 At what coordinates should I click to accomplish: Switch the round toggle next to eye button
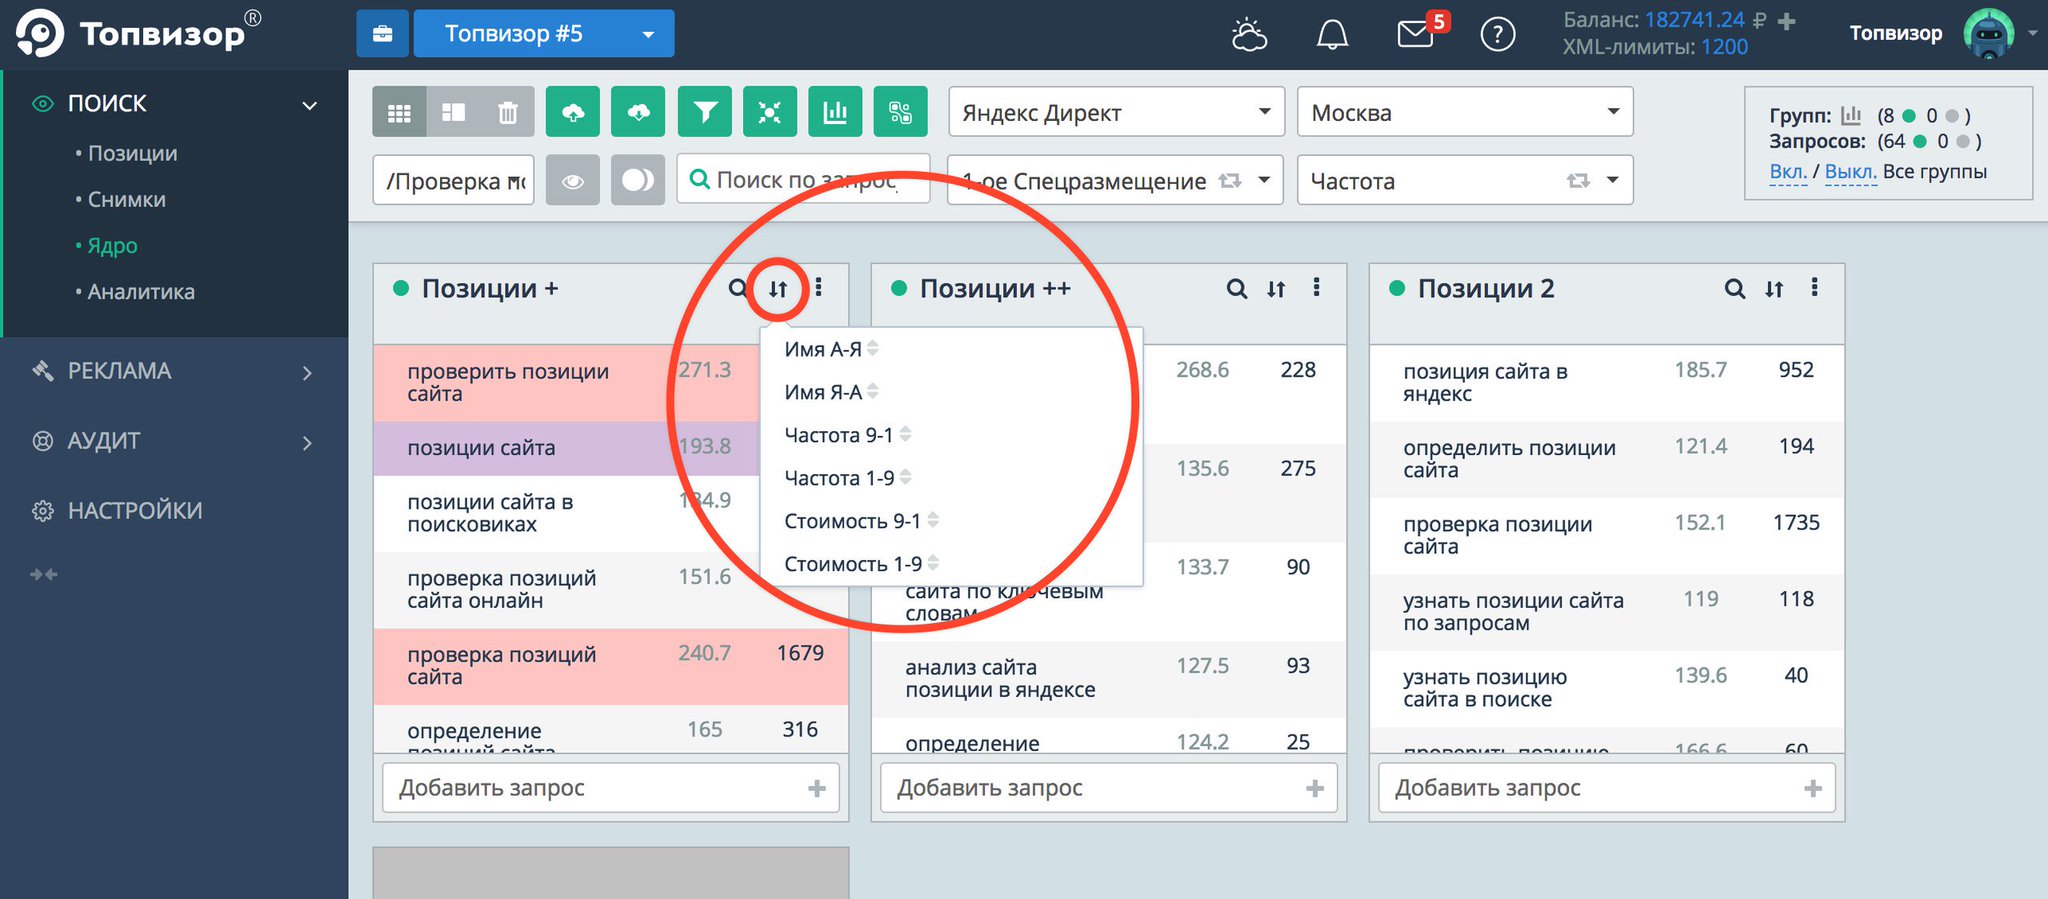tap(638, 181)
